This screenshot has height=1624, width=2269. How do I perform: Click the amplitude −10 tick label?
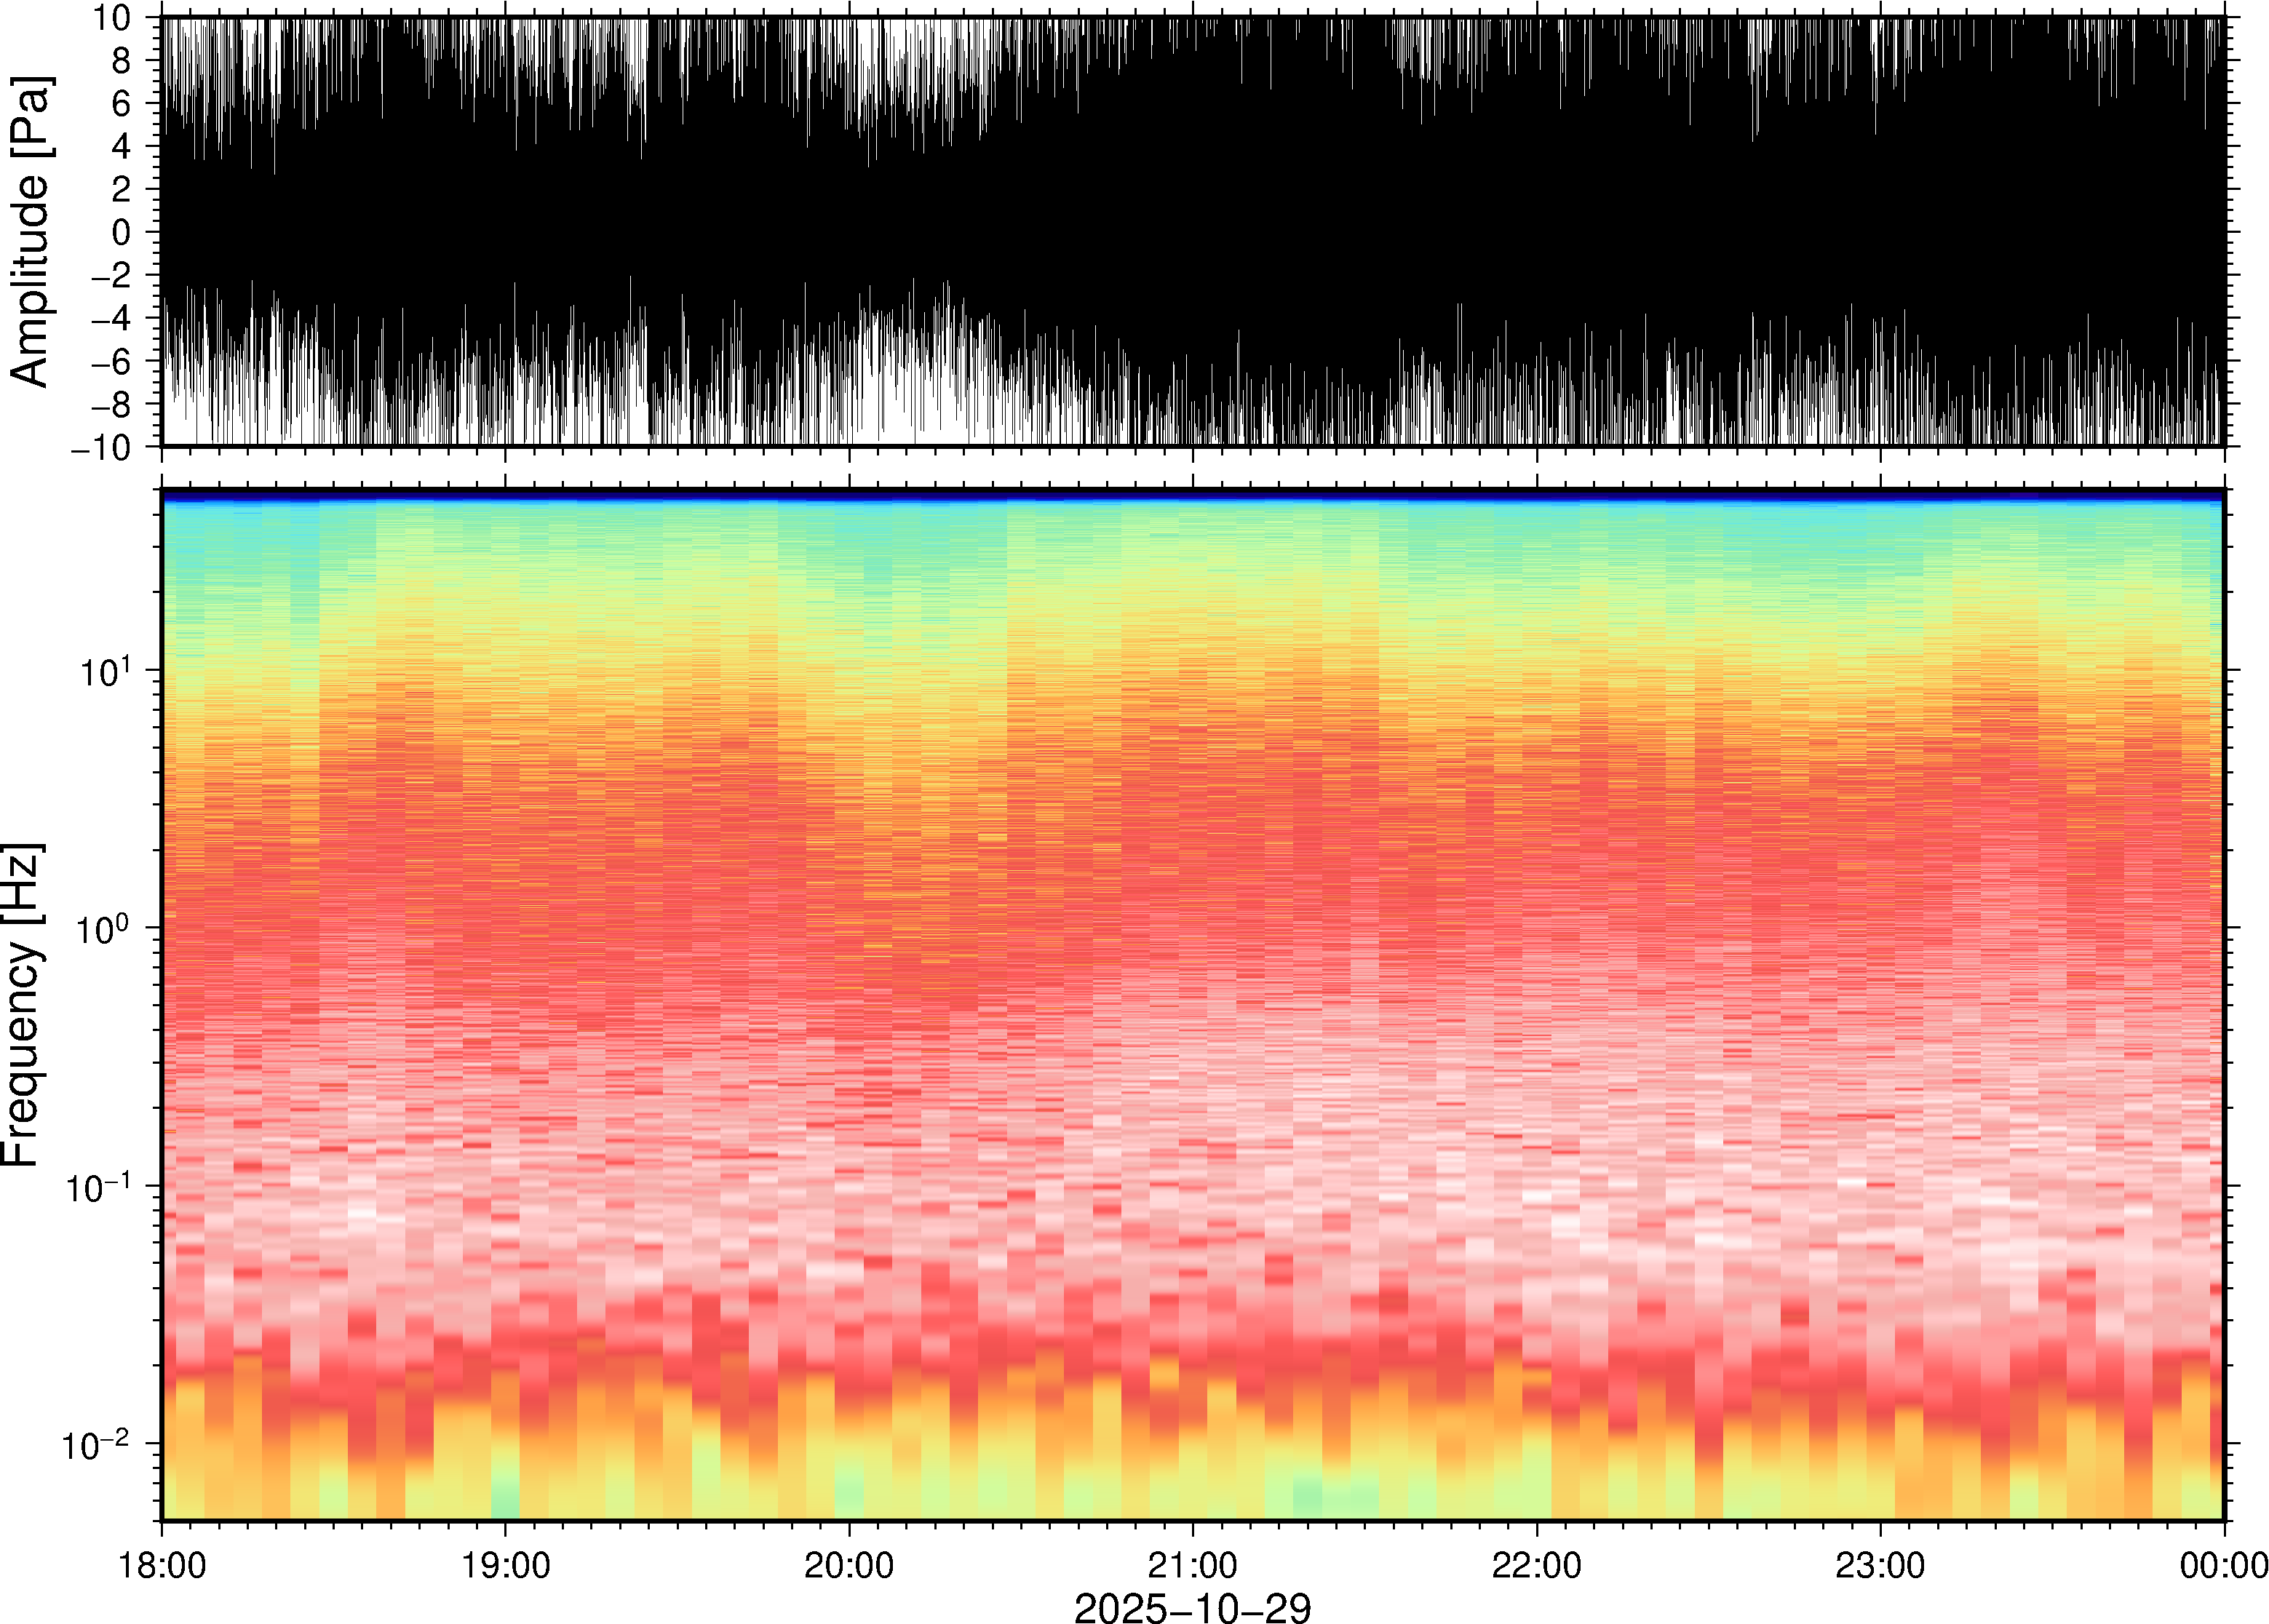click(x=100, y=448)
